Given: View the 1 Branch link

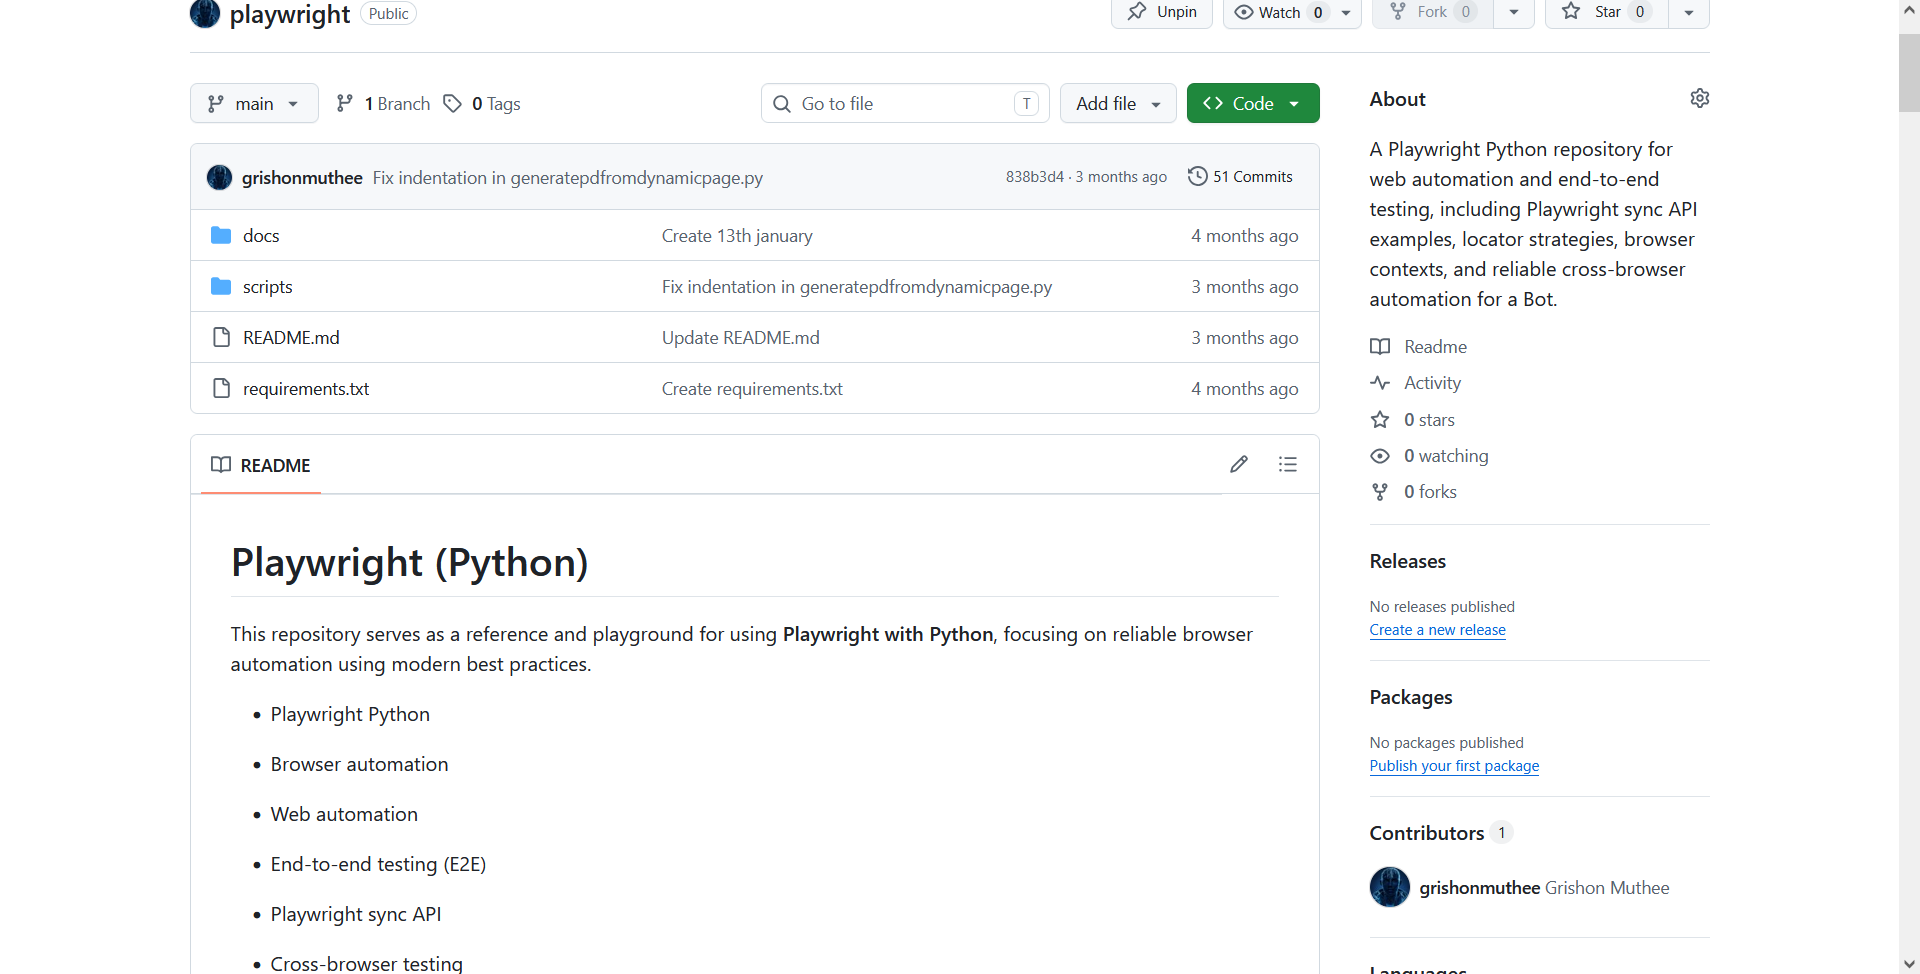Looking at the screenshot, I should (x=383, y=103).
